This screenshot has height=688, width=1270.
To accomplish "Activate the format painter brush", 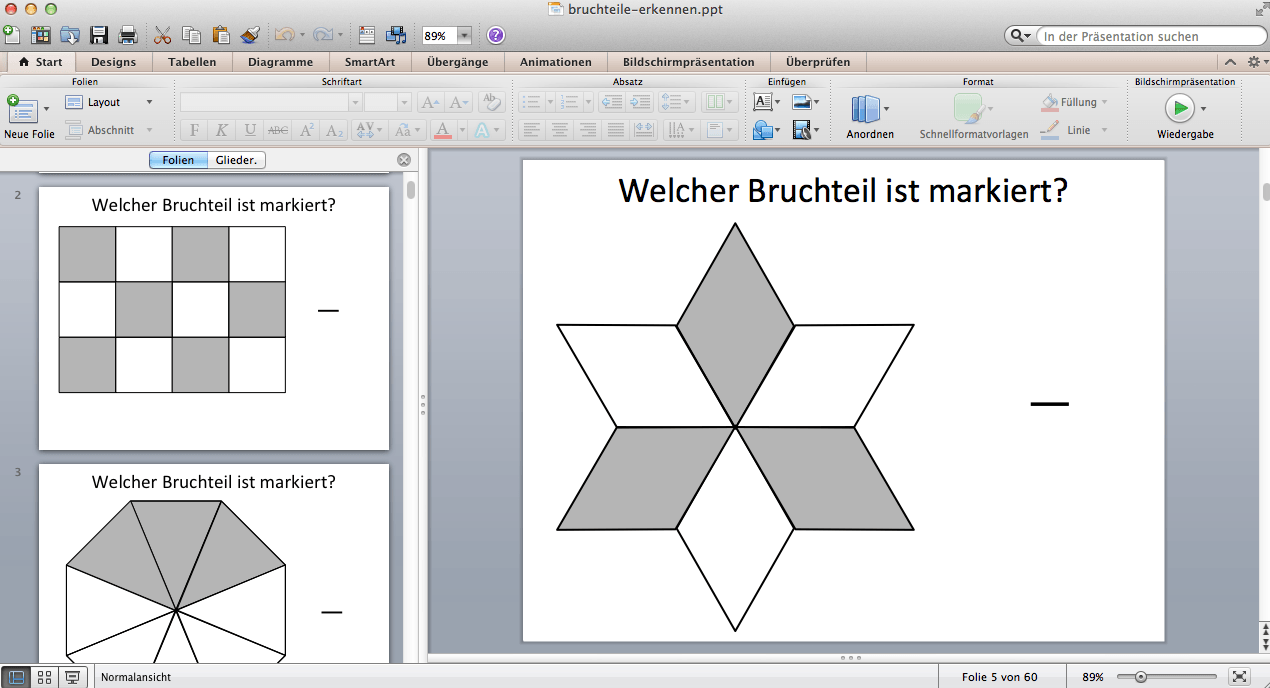I will point(250,35).
